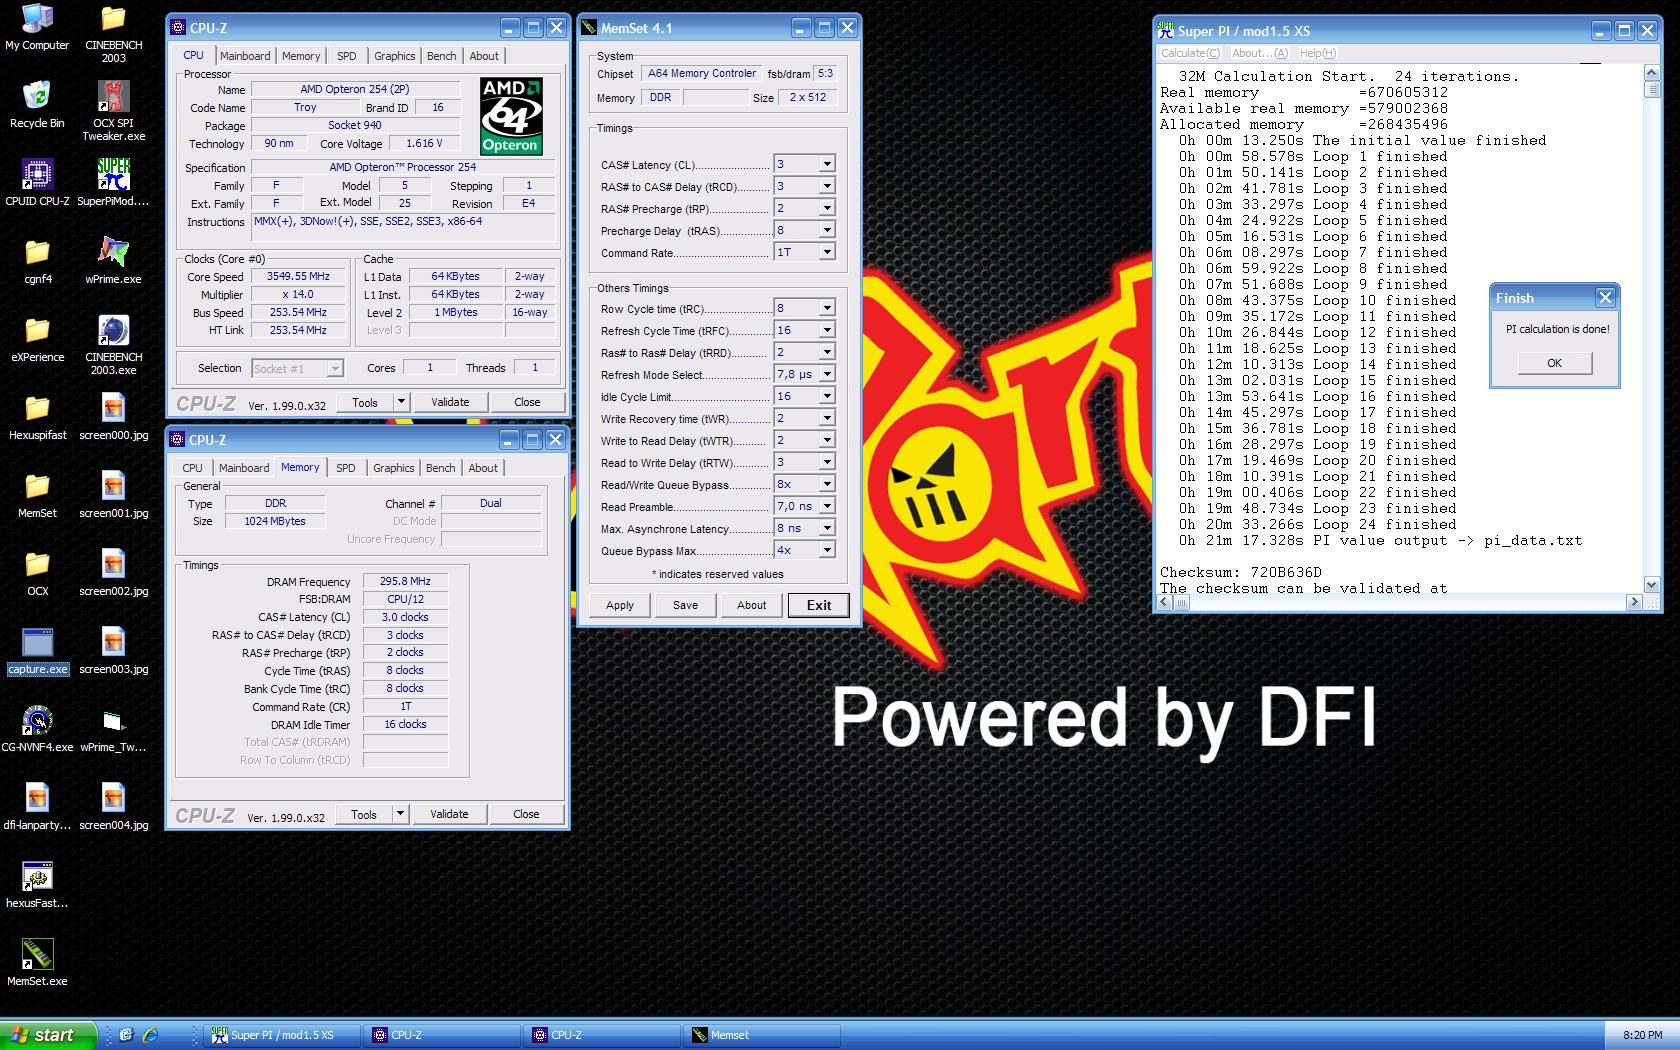Screen dimensions: 1680x1050
Task: Open the cgnf4 folder icon
Action: tap(37, 260)
